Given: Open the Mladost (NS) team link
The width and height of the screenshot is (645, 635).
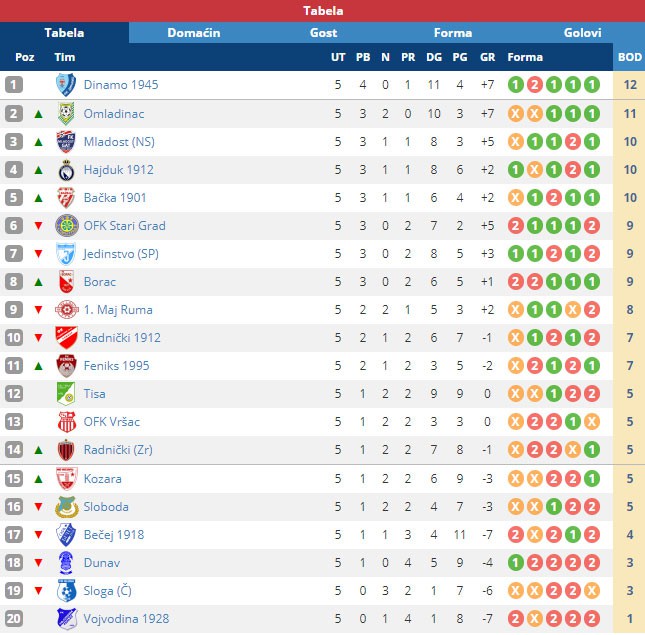Looking at the screenshot, I should pyautogui.click(x=119, y=141).
